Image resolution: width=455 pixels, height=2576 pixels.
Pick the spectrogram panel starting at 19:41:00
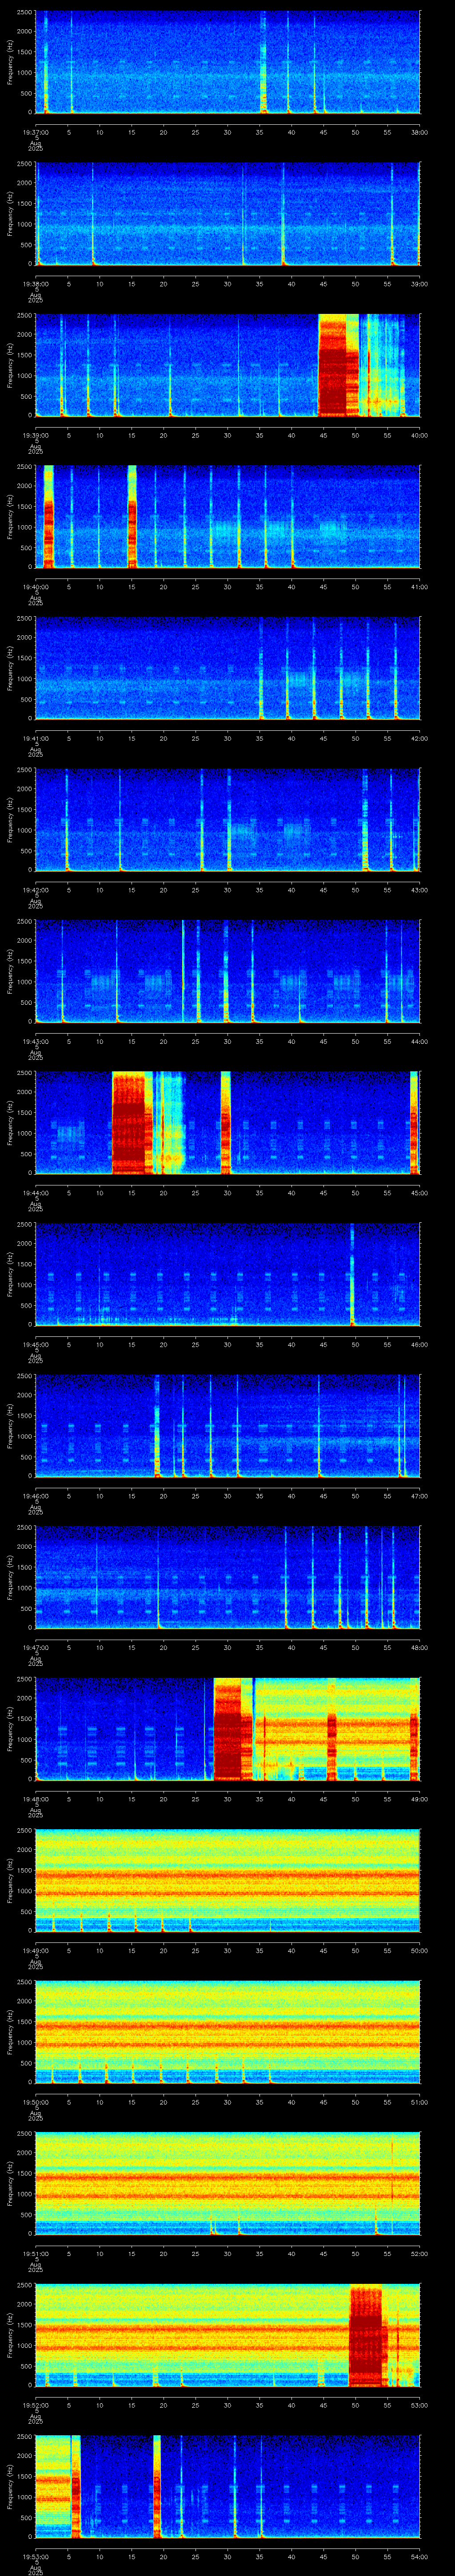pyautogui.click(x=227, y=668)
